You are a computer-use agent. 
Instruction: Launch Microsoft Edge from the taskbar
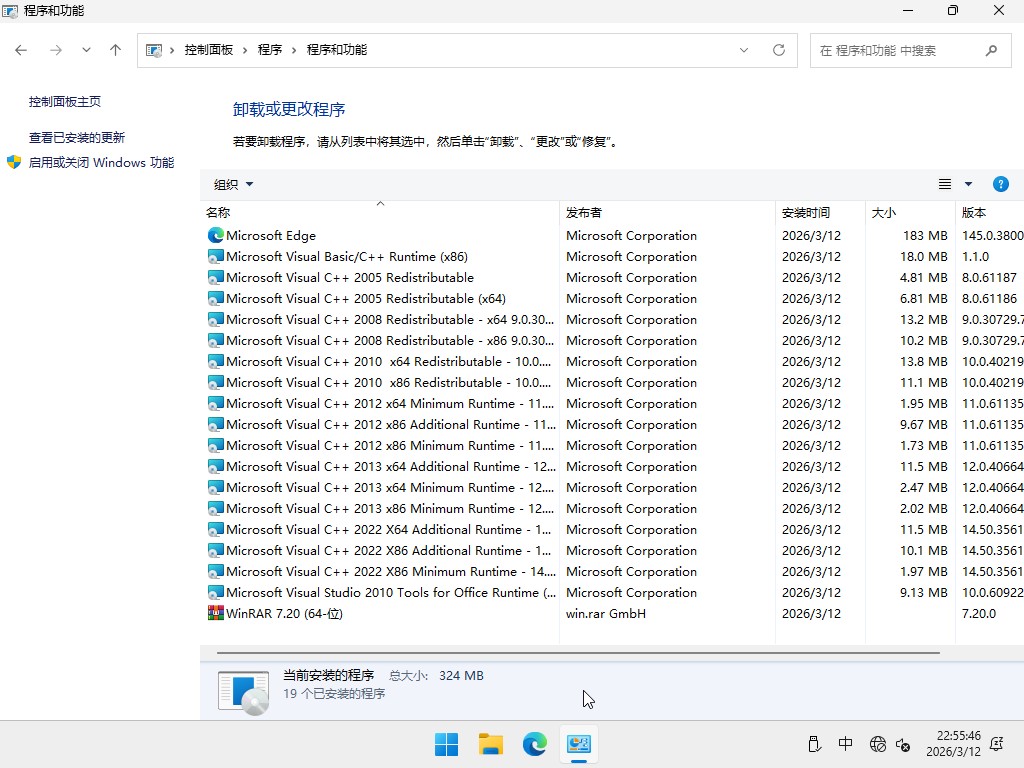(x=535, y=744)
